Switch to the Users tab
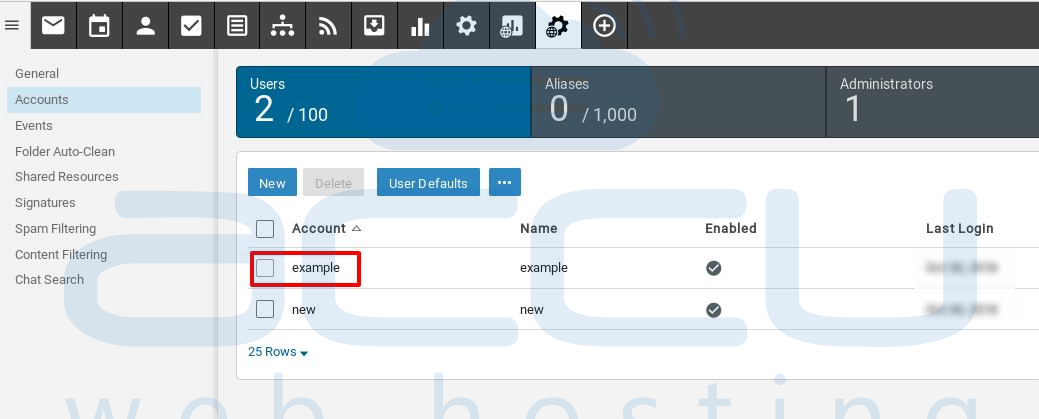This screenshot has width=1039, height=419. pyautogui.click(x=384, y=102)
